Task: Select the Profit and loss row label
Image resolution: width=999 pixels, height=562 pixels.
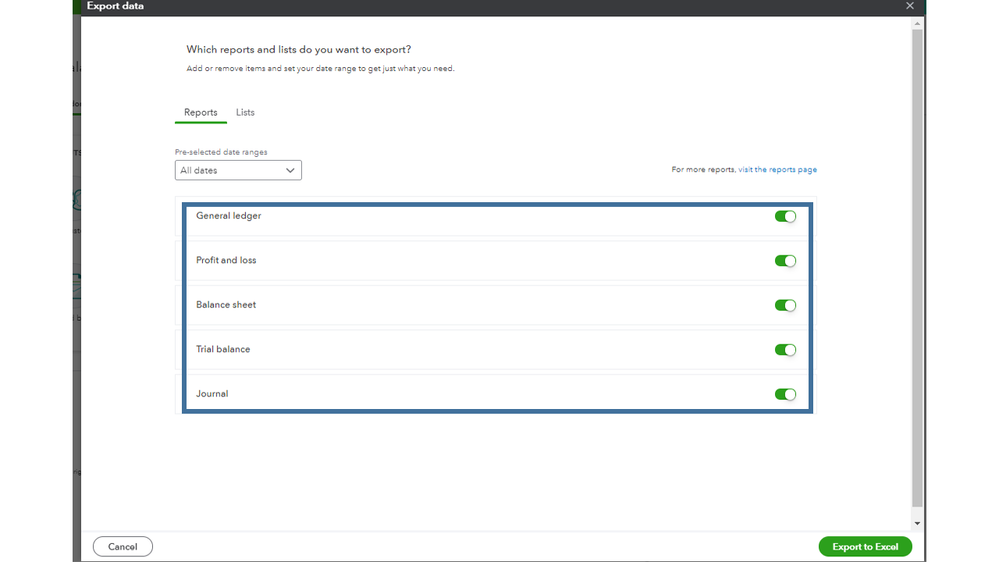Action: pos(226,261)
